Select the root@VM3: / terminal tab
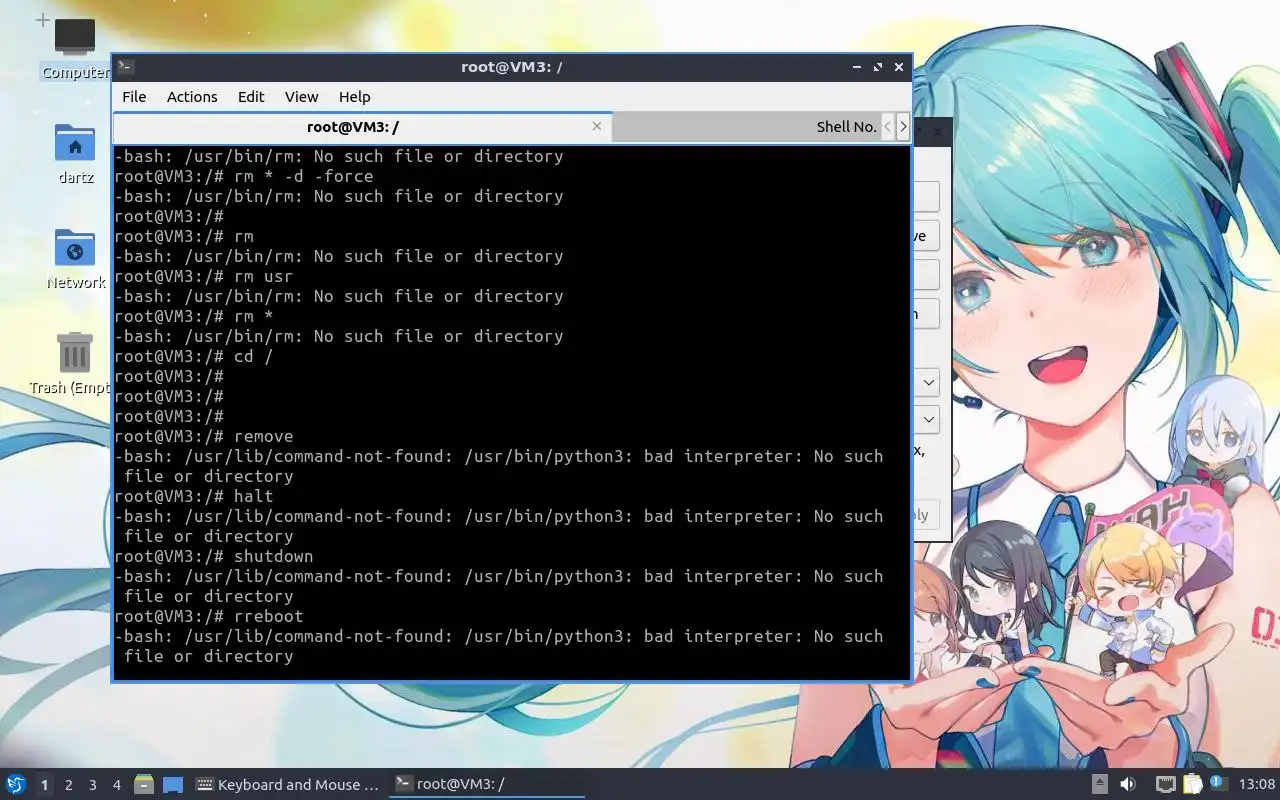1280x800 pixels. pos(362,126)
